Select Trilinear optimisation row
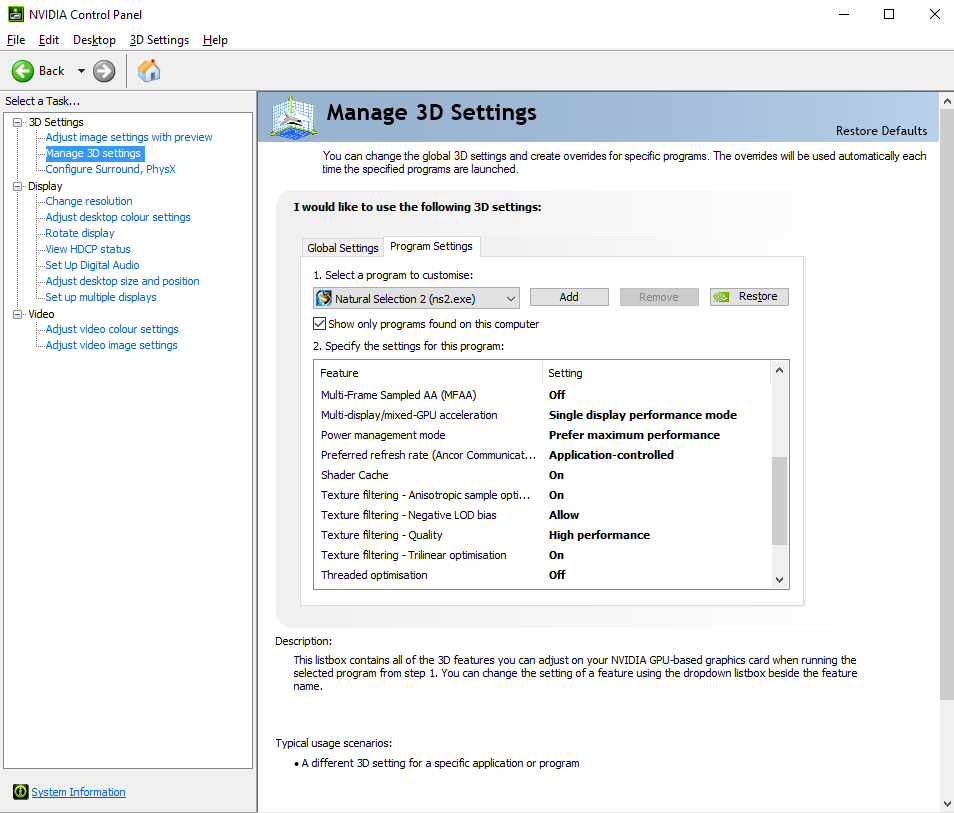954x813 pixels. click(543, 555)
